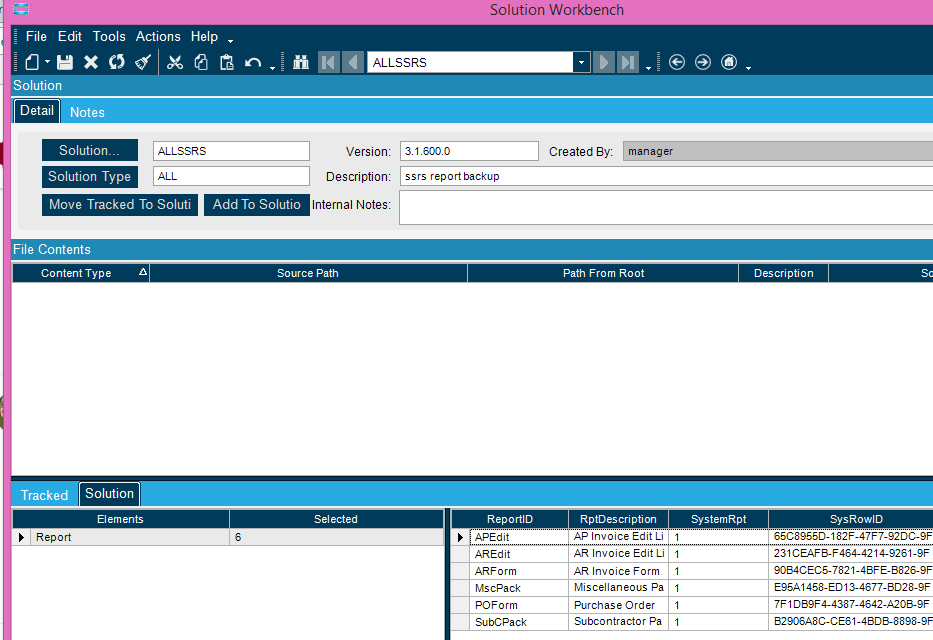The width and height of the screenshot is (933, 640).
Task: Click the Elements column header
Action: point(120,519)
